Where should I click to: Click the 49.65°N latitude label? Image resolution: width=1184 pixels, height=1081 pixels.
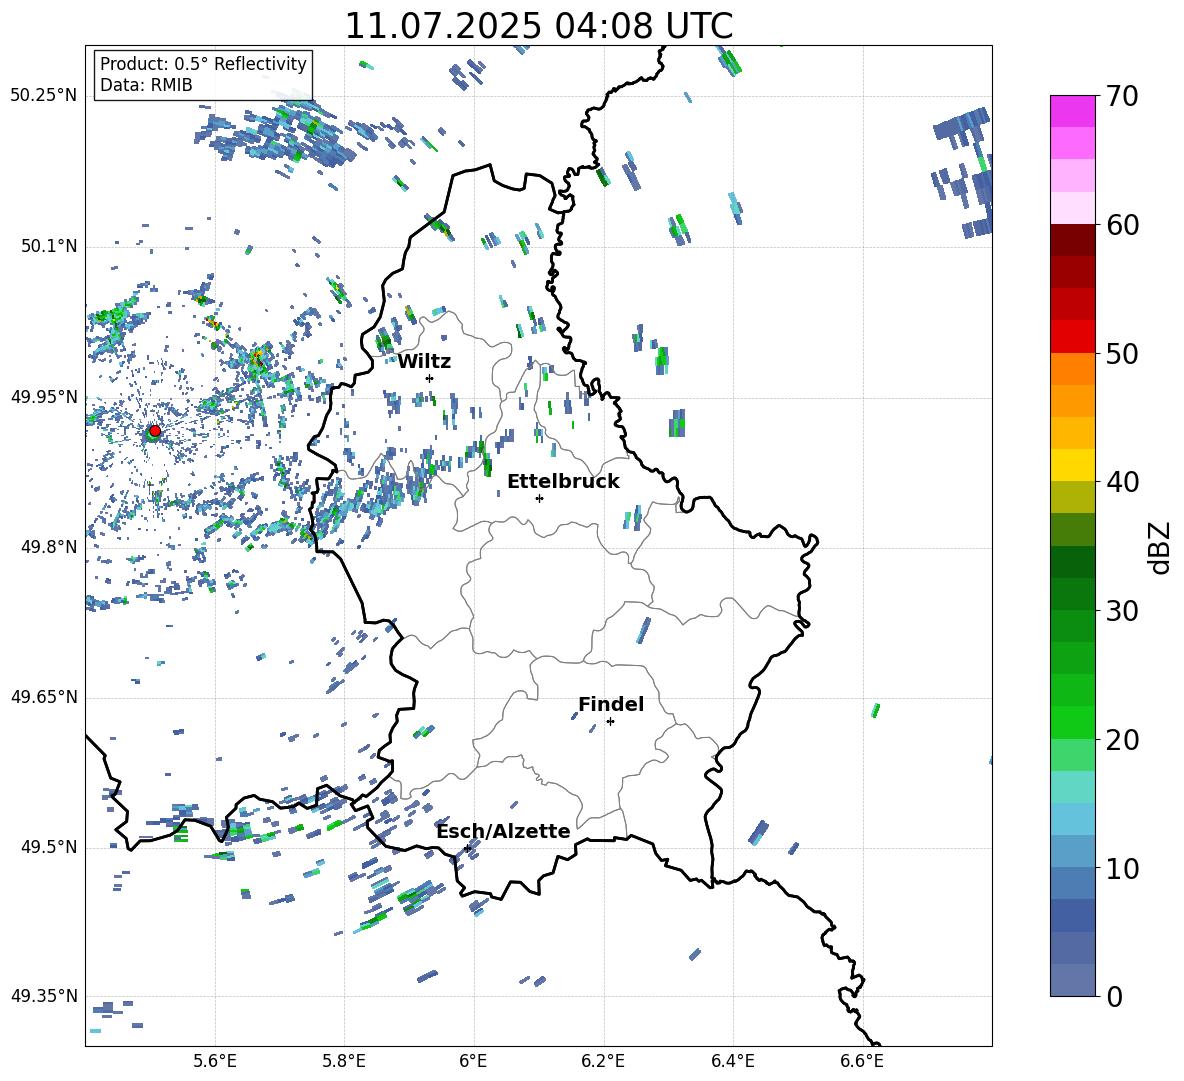(x=44, y=697)
